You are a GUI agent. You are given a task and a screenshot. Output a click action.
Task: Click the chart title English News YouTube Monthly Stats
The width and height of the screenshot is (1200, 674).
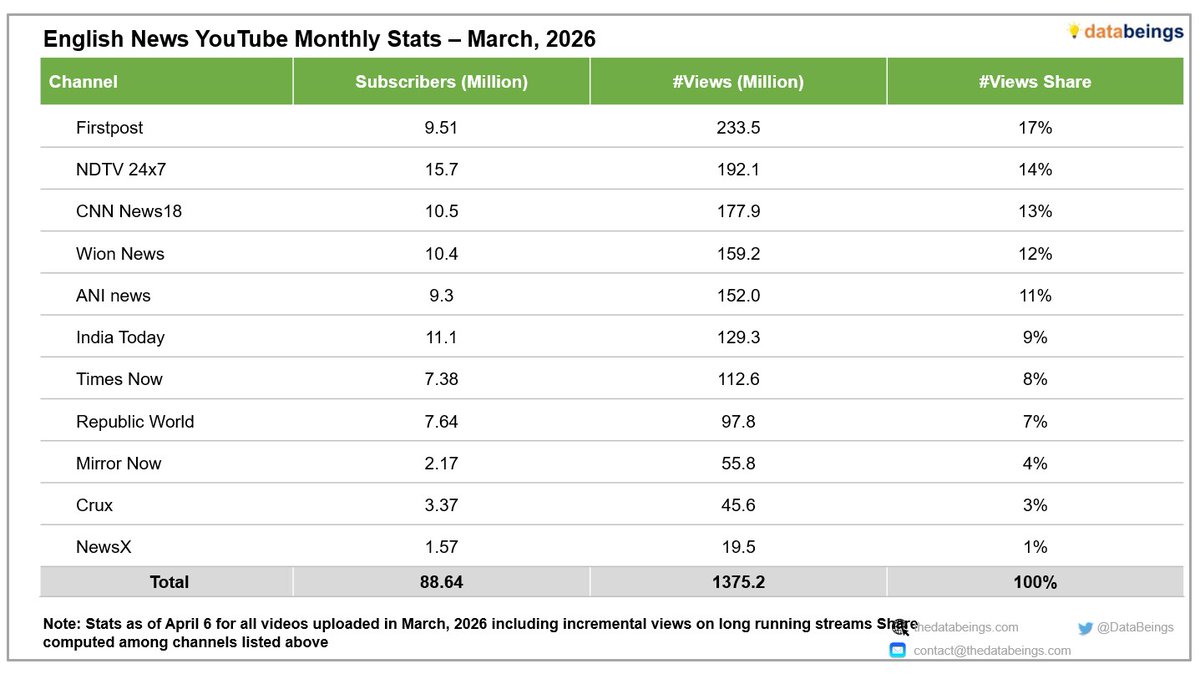(x=319, y=40)
